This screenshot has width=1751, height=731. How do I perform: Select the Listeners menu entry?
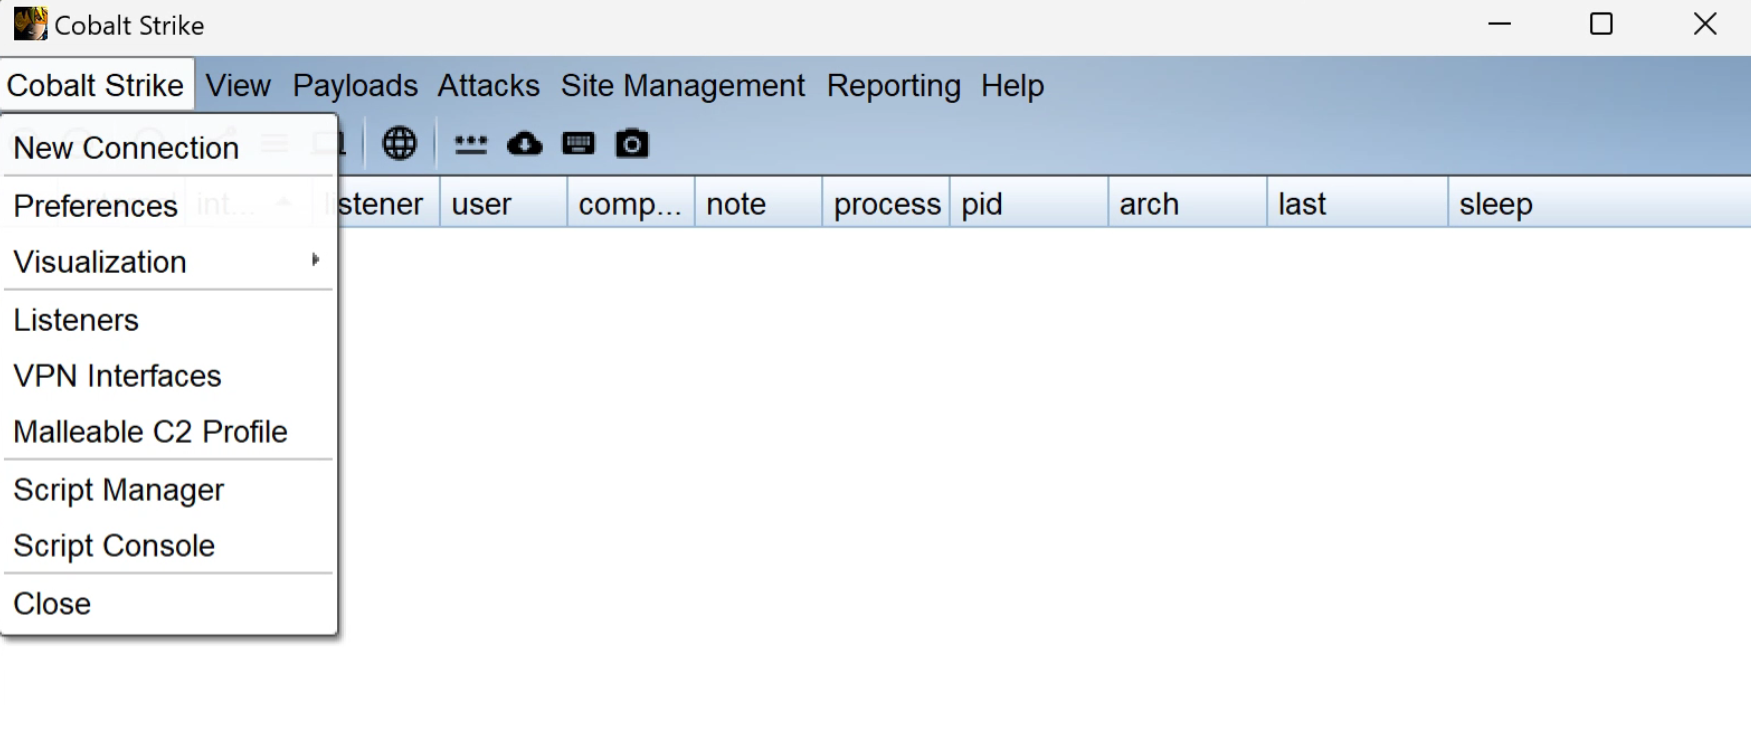coord(169,320)
